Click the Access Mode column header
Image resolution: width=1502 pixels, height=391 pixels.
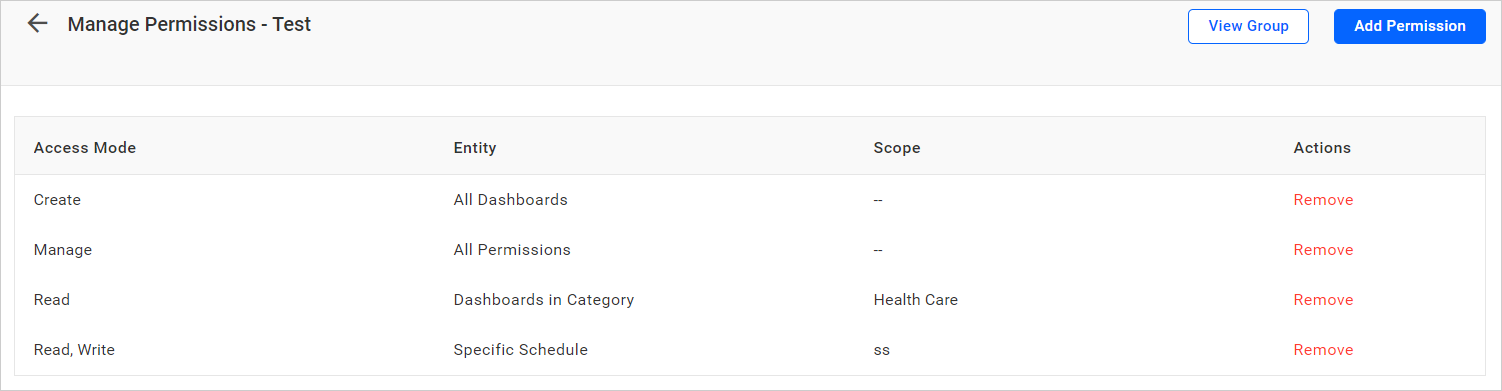[x=85, y=148]
